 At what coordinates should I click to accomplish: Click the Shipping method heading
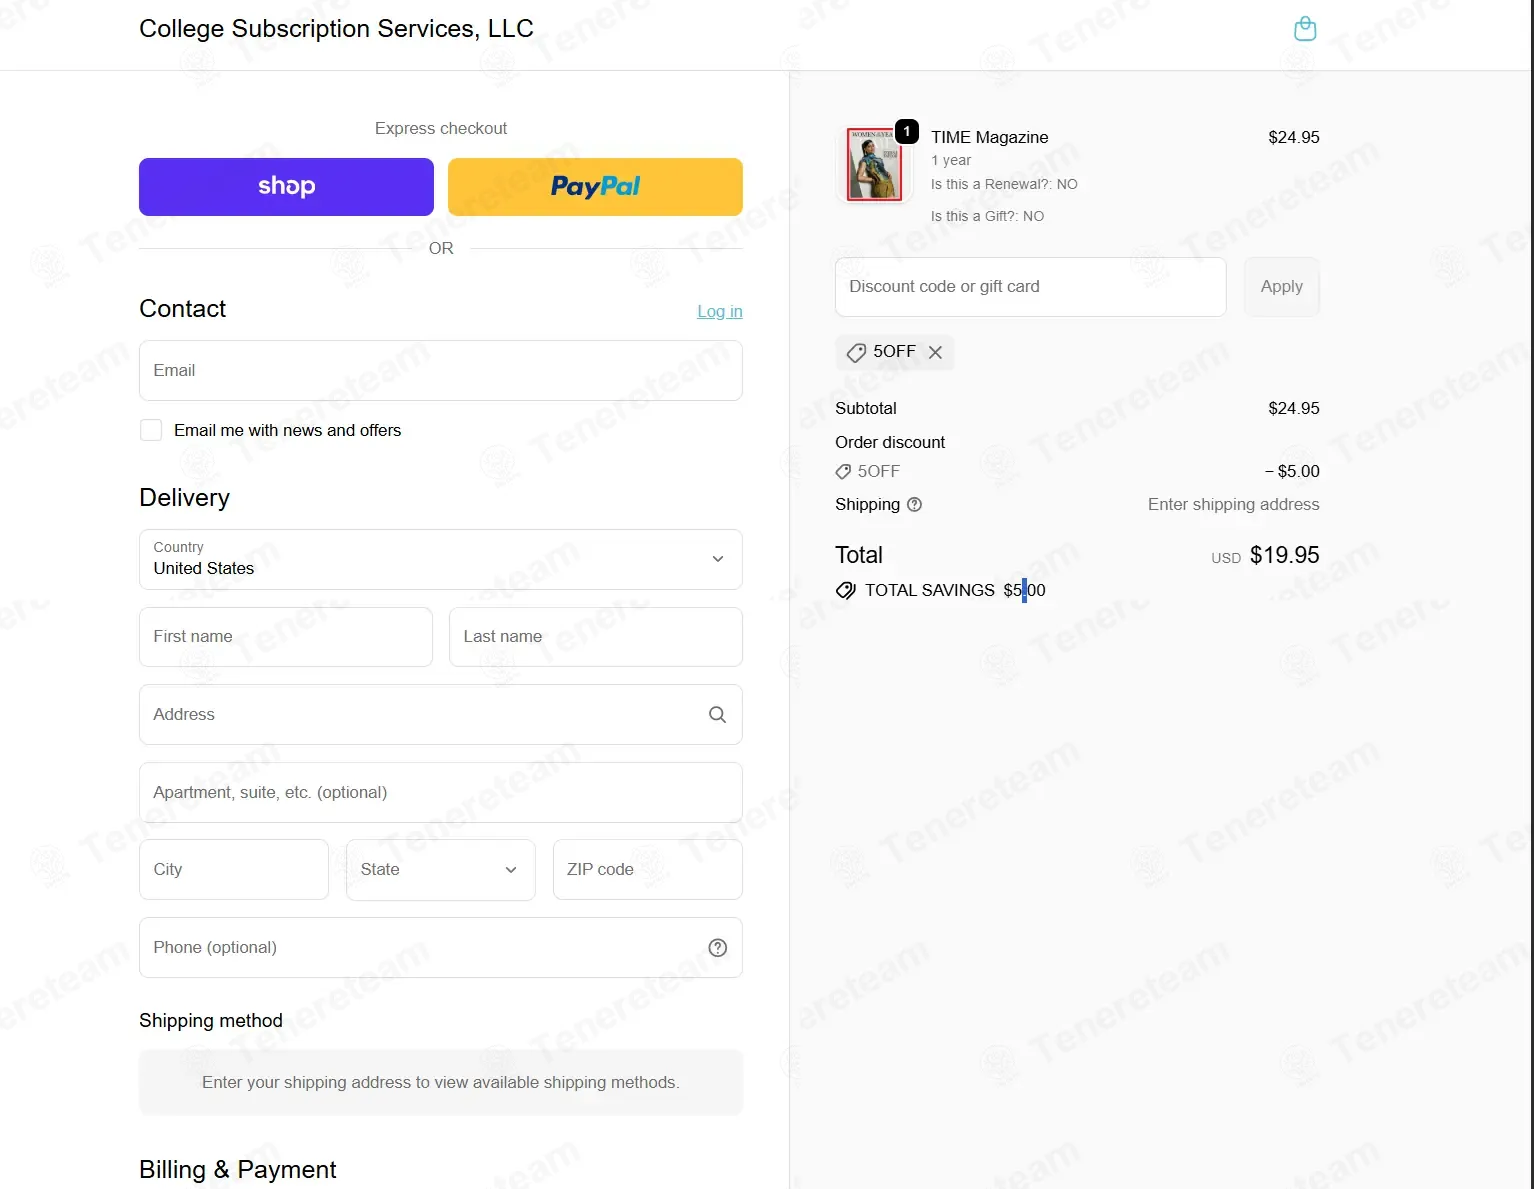[211, 1021]
